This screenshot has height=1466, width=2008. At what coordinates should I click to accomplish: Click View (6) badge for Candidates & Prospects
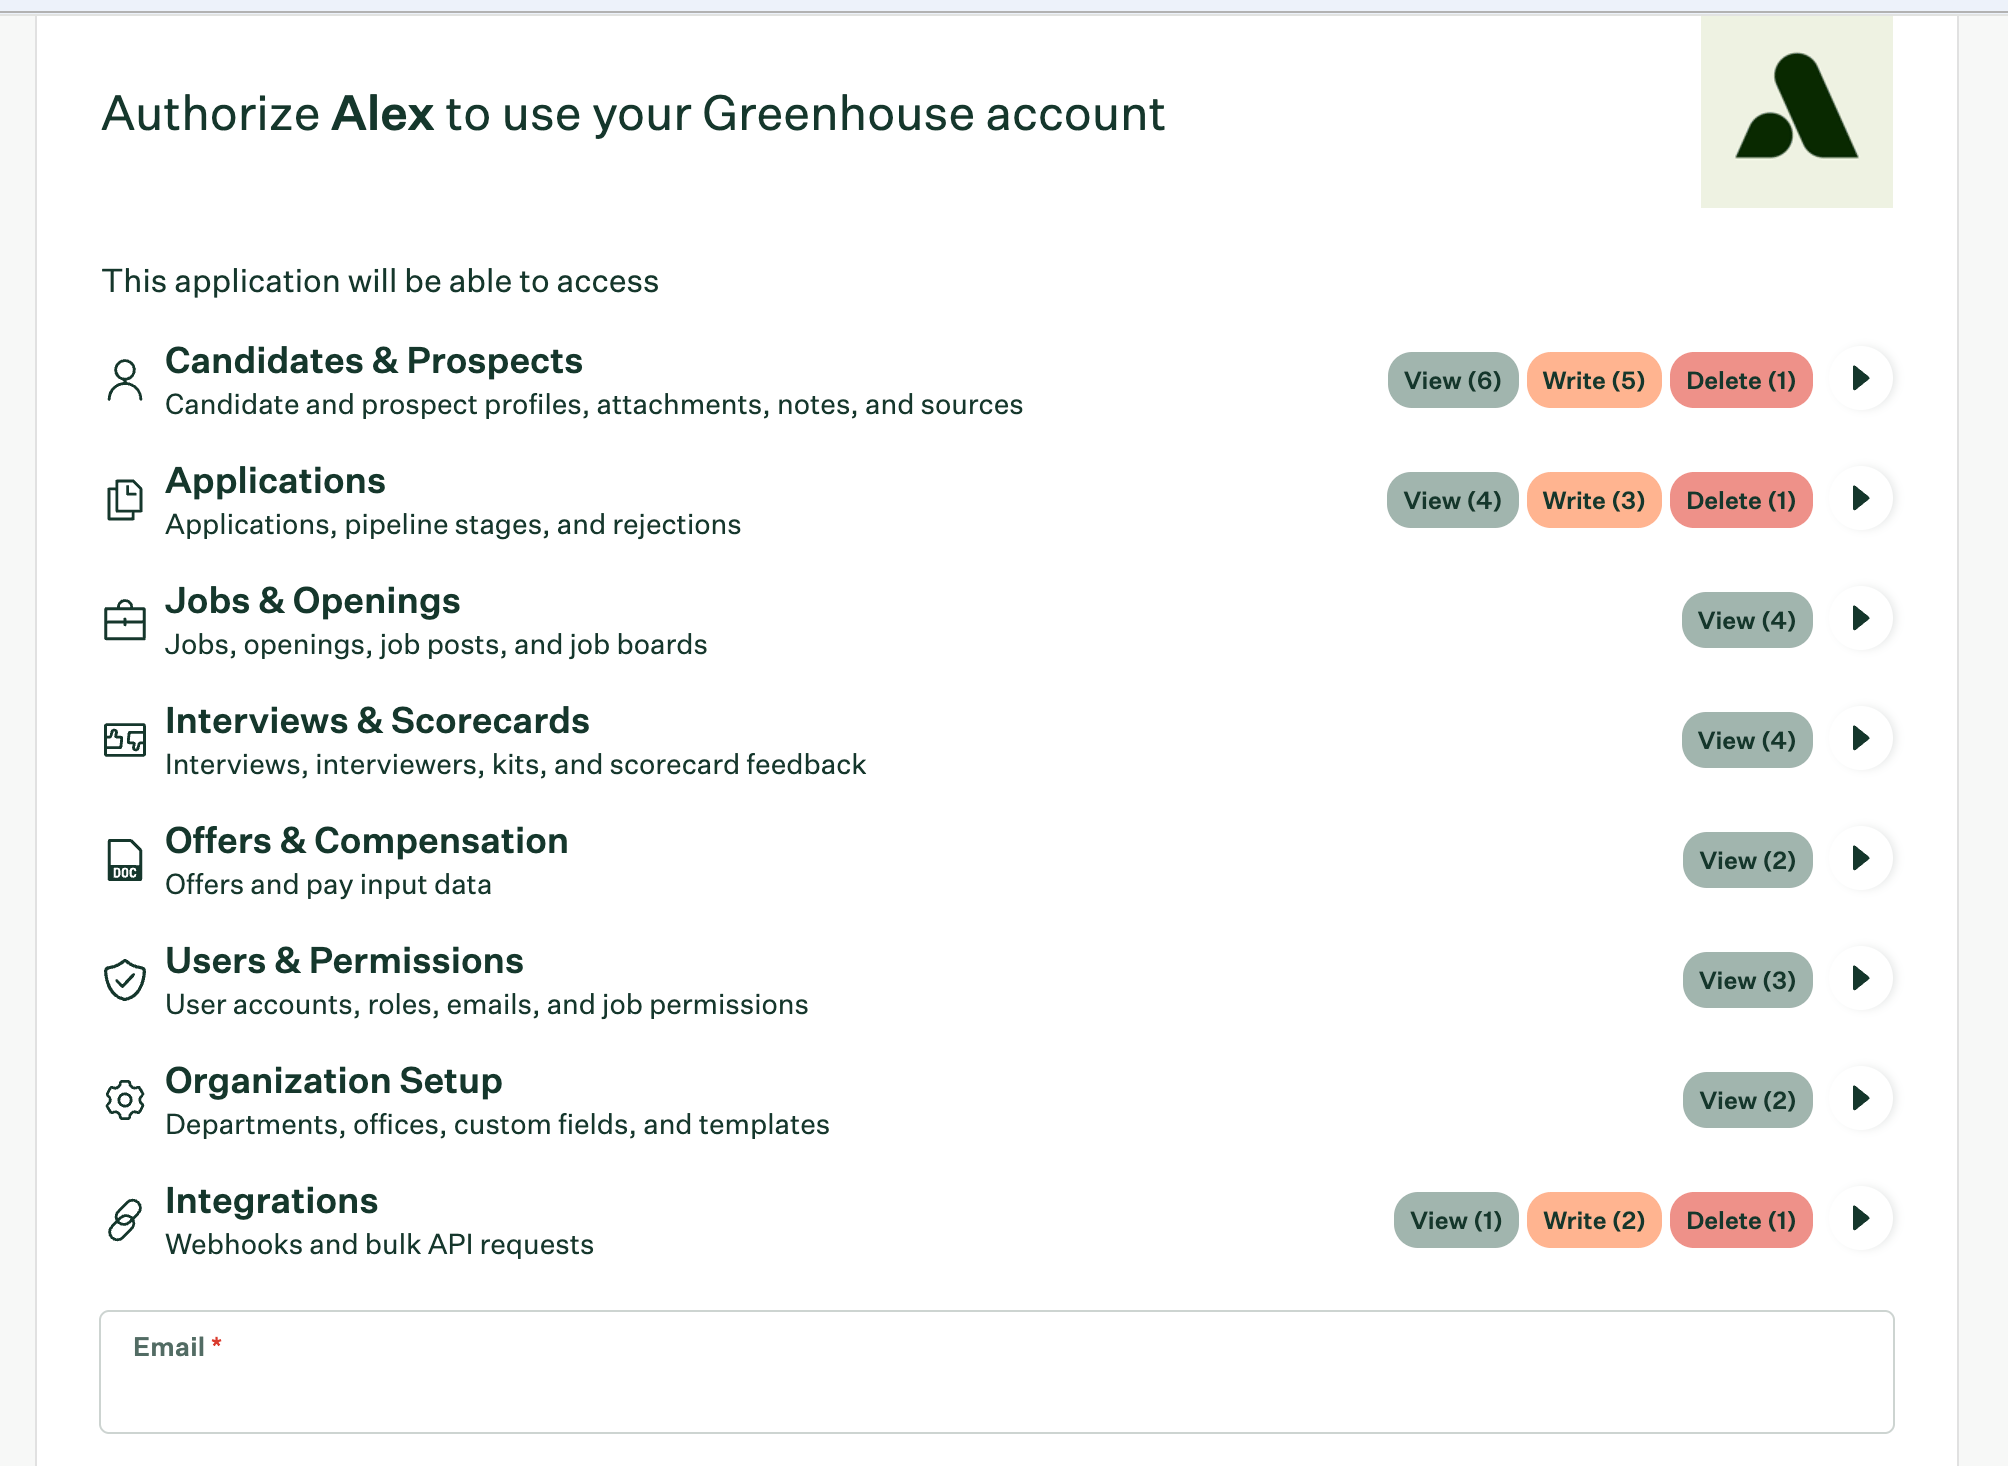[1453, 380]
